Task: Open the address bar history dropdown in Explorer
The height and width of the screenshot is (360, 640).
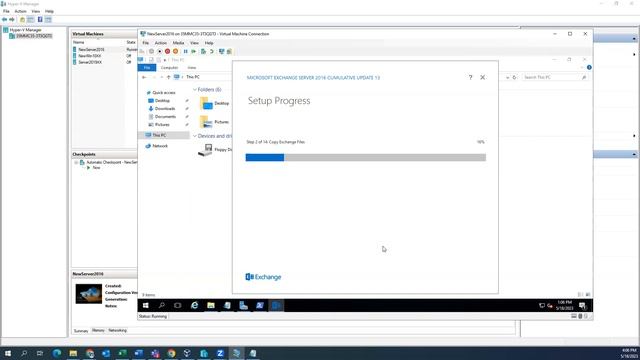Action: click(x=507, y=77)
